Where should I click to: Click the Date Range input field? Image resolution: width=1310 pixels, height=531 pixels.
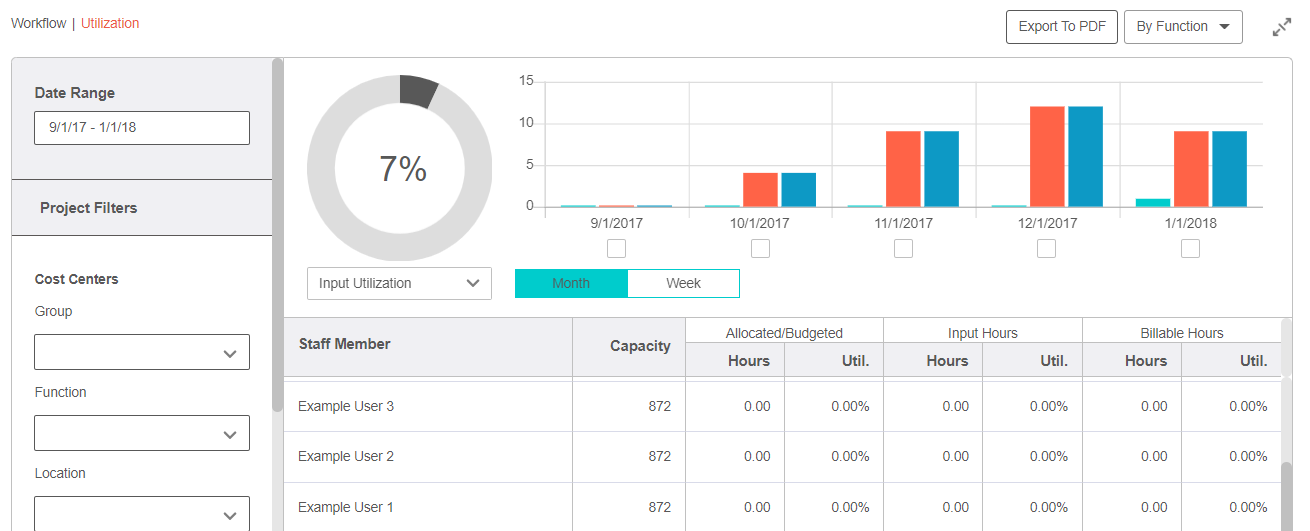(142, 128)
